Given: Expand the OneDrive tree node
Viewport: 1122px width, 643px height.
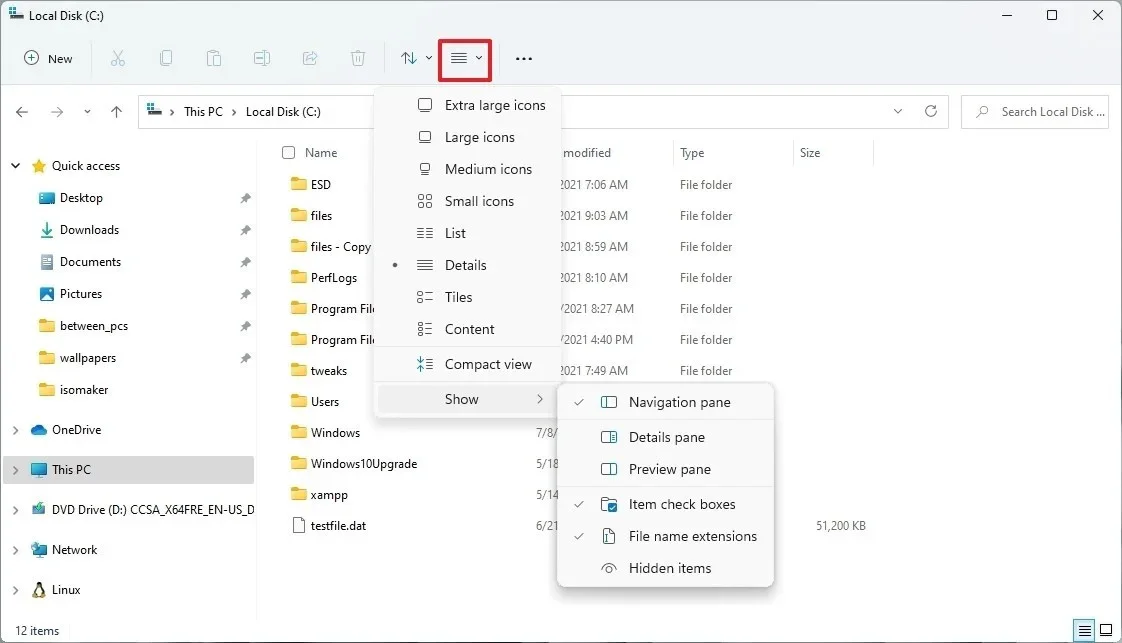Looking at the screenshot, I should point(15,430).
